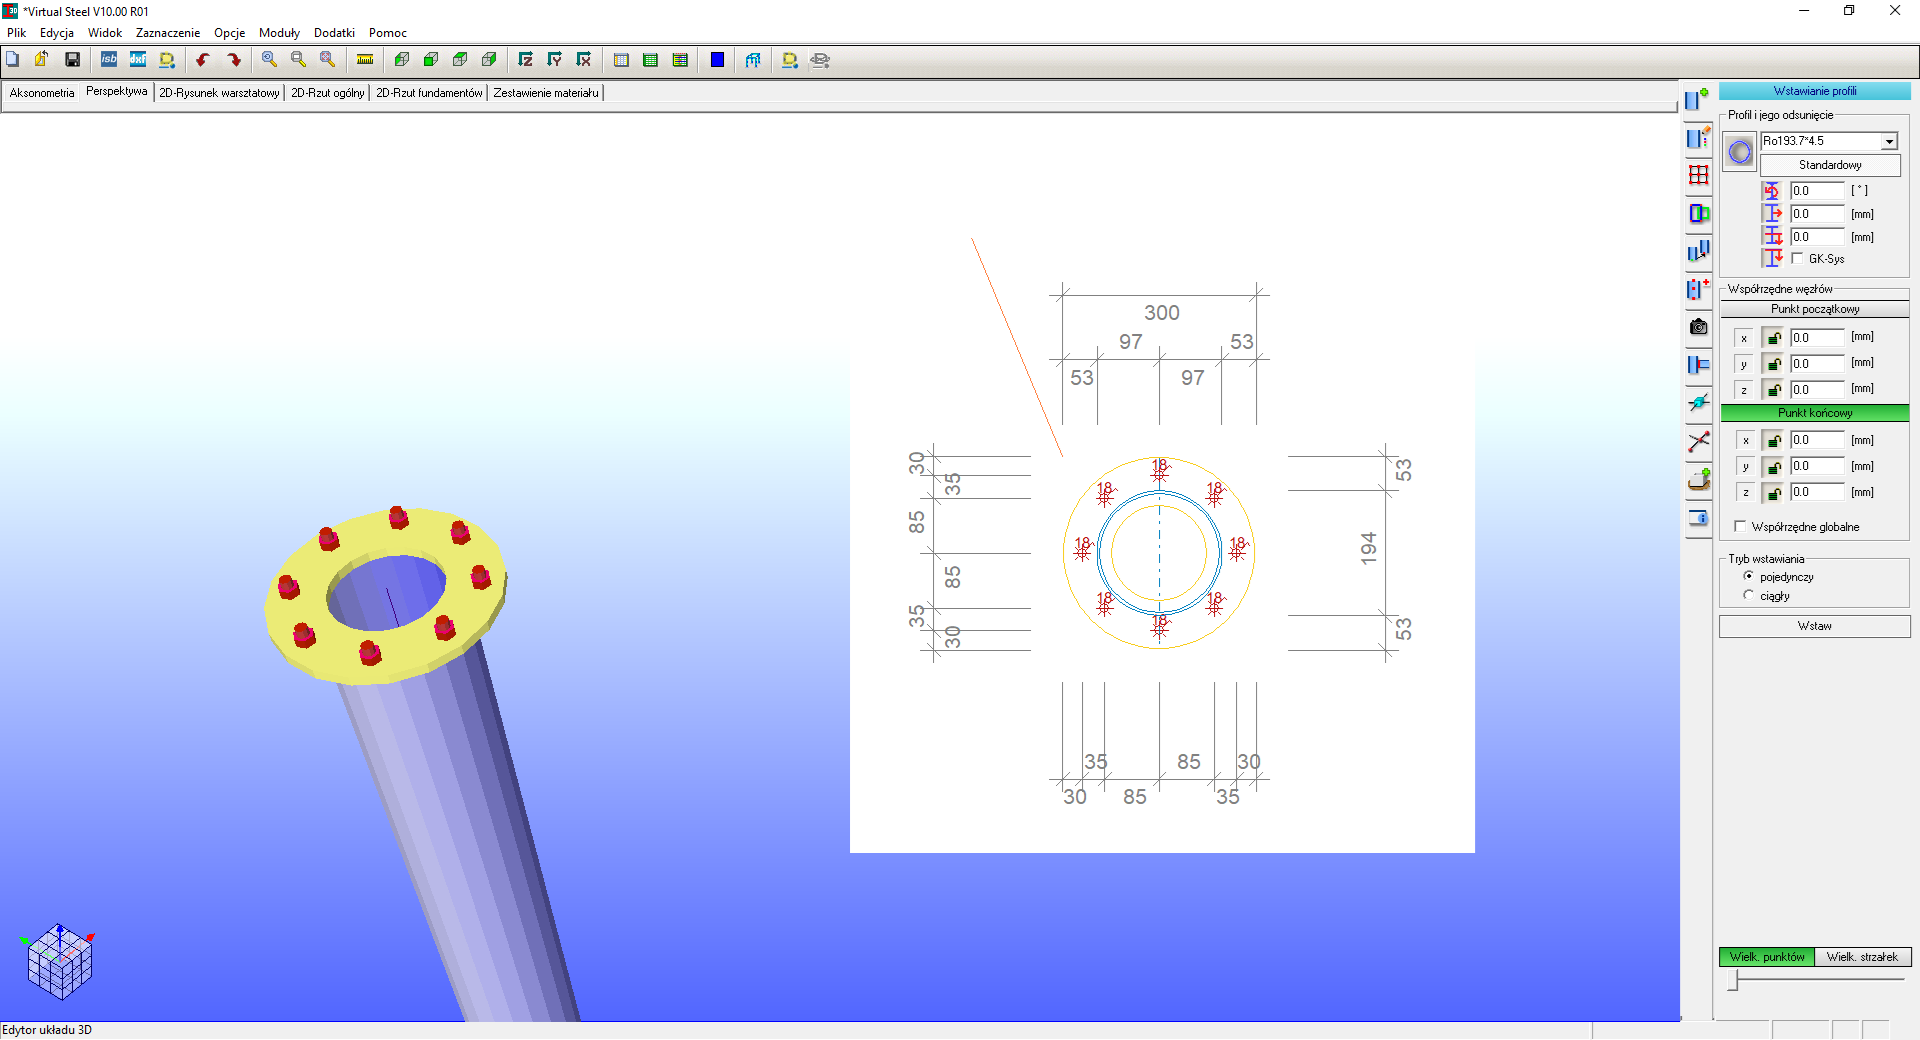Click the undo red arrow icon
Image resolution: width=1920 pixels, height=1040 pixels.
[x=203, y=60]
